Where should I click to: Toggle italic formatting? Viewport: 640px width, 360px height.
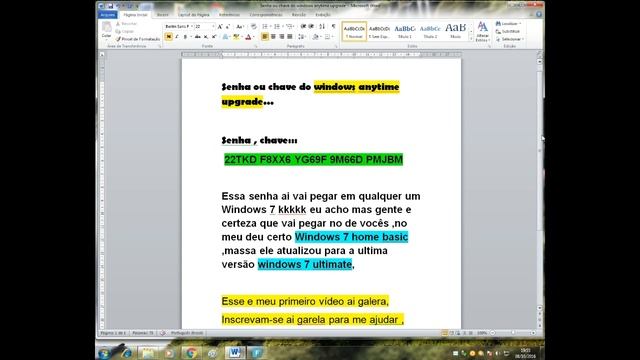tap(177, 37)
